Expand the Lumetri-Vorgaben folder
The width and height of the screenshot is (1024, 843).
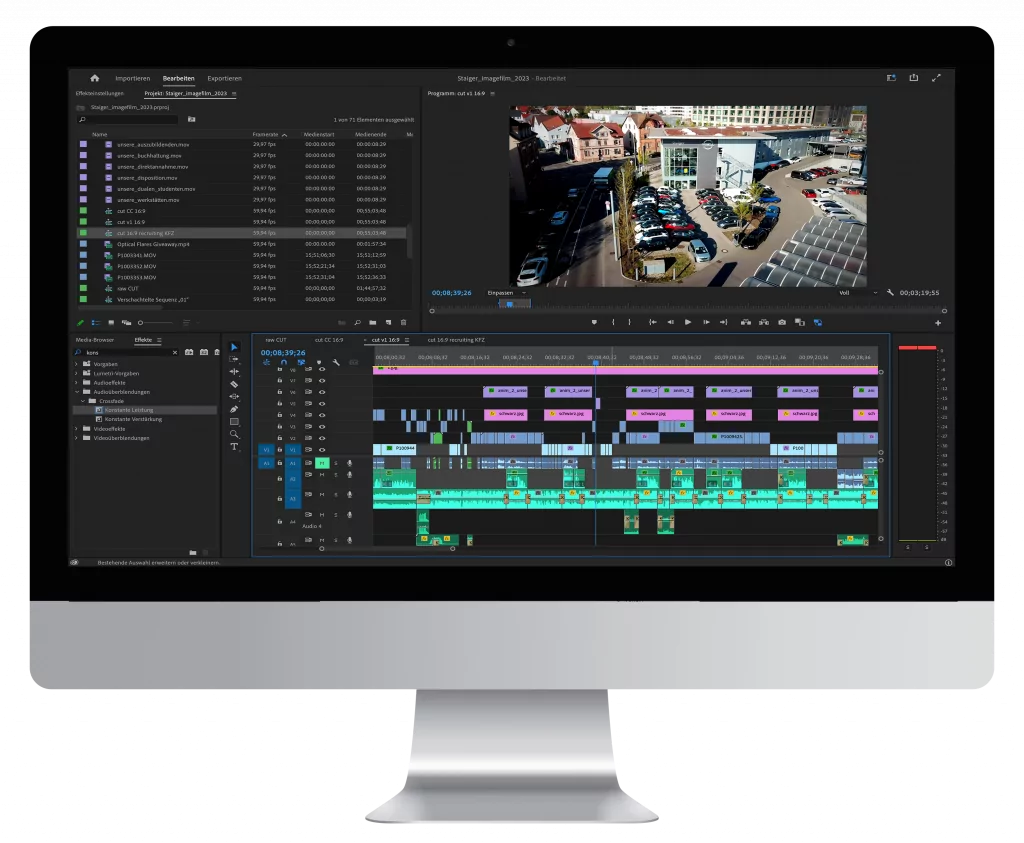[x=77, y=374]
